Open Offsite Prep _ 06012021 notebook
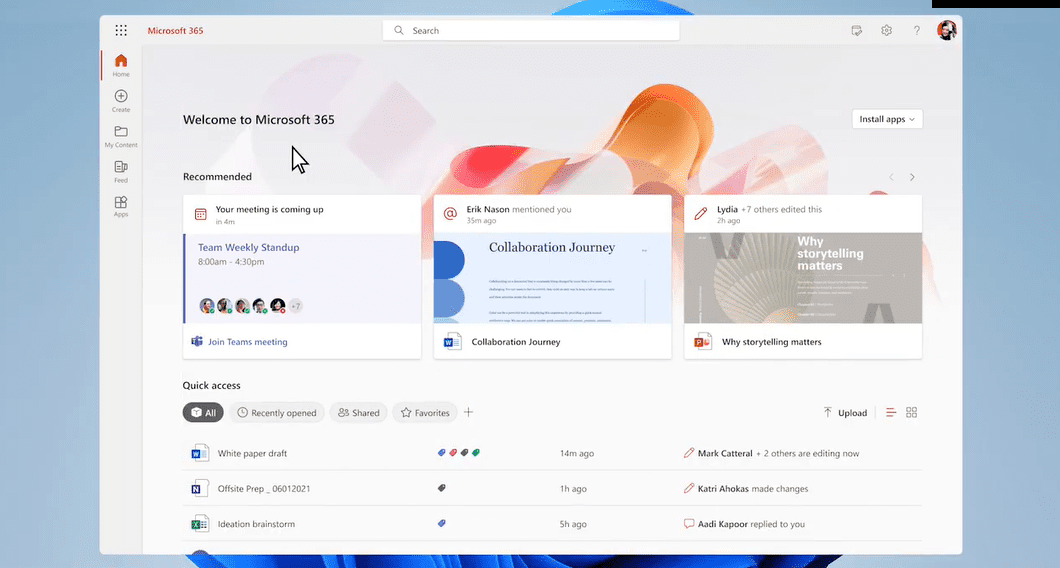 pos(264,489)
